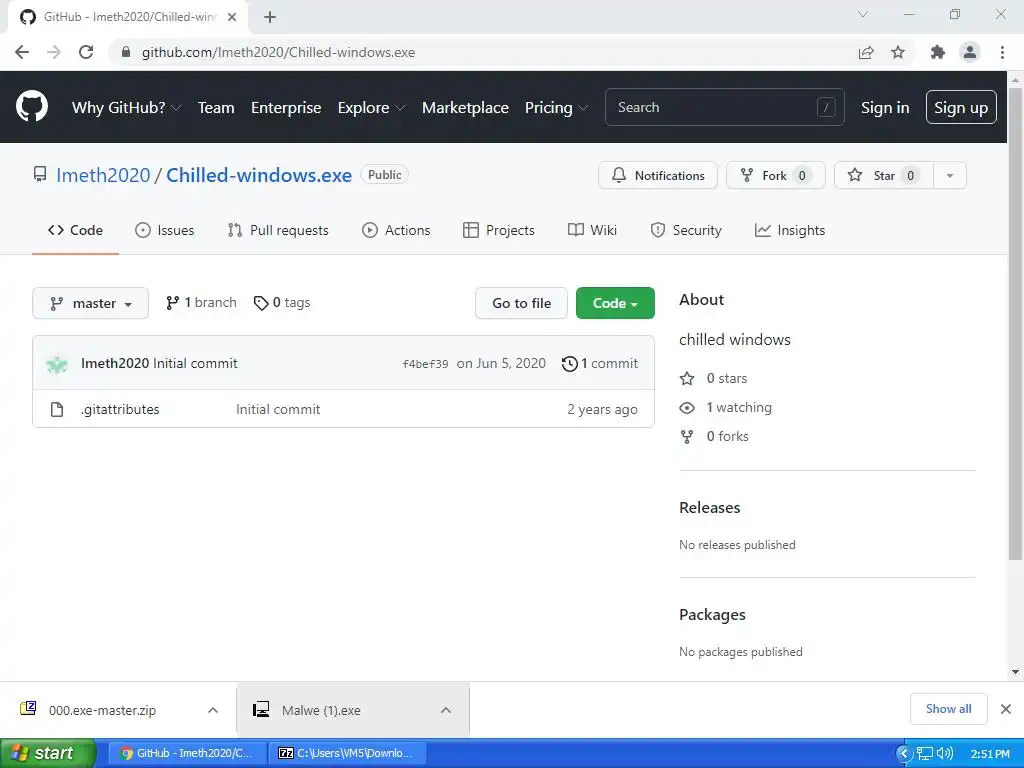Open the green Code dropdown
The image size is (1024, 768).
point(615,303)
